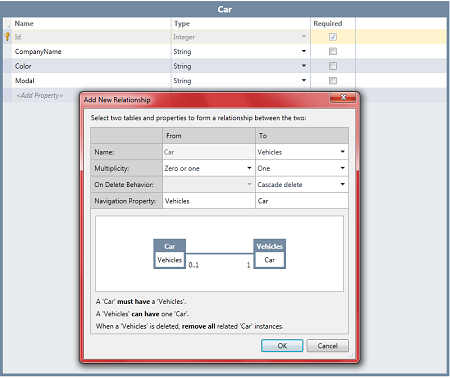Expand the From Multiplicity dropdown Zero or one

click(x=249, y=168)
